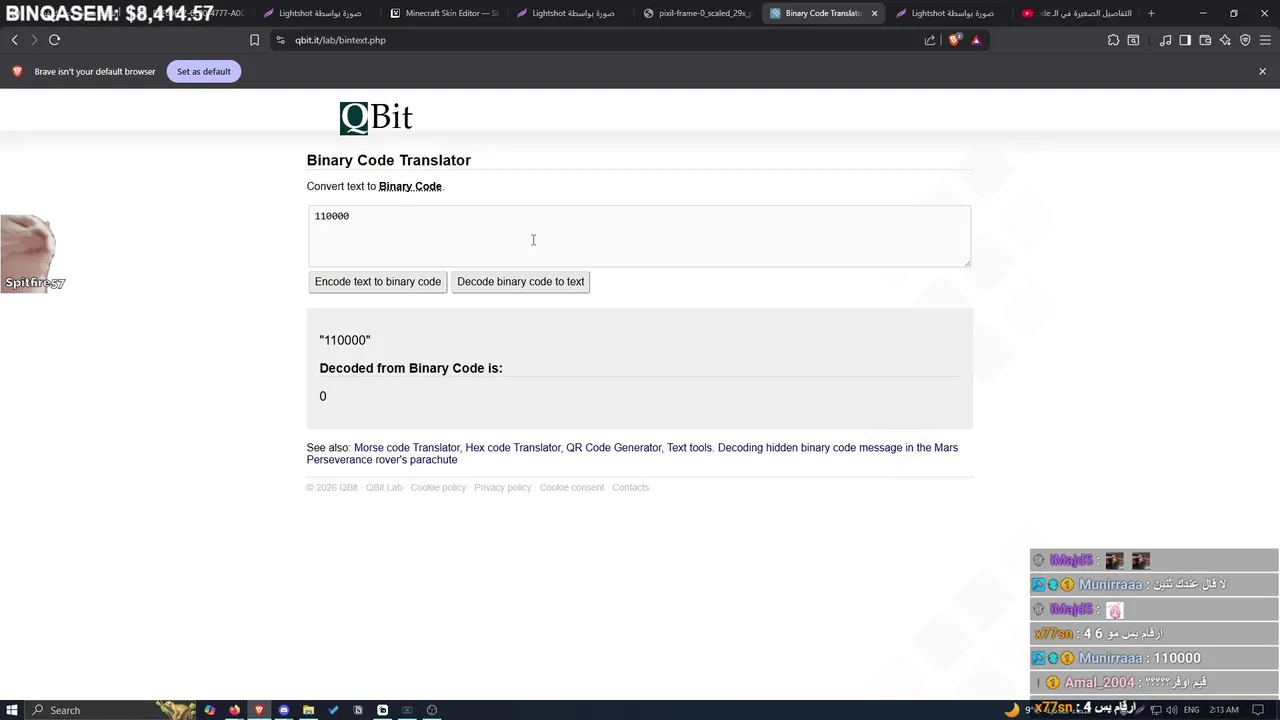
Task: Set Brave as default browser
Action: coord(204,71)
